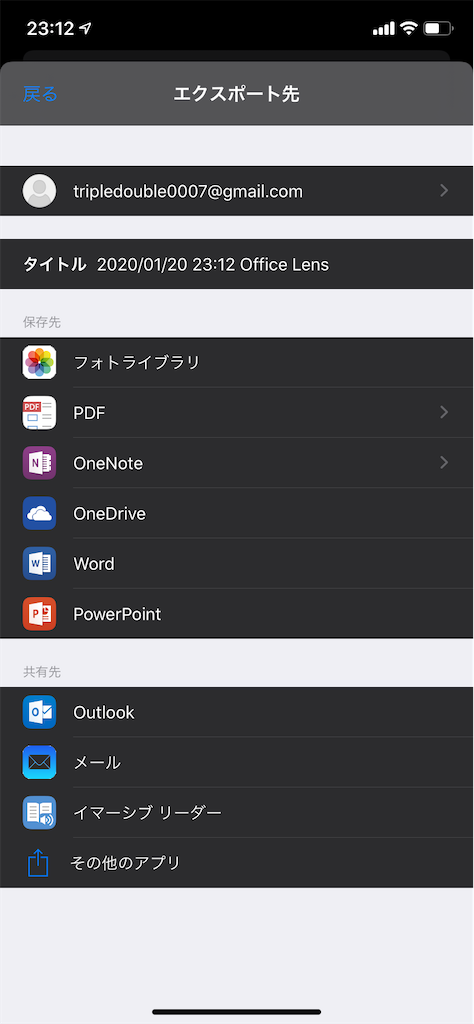
Task: Tap the タイトル label
Action: click(54, 264)
